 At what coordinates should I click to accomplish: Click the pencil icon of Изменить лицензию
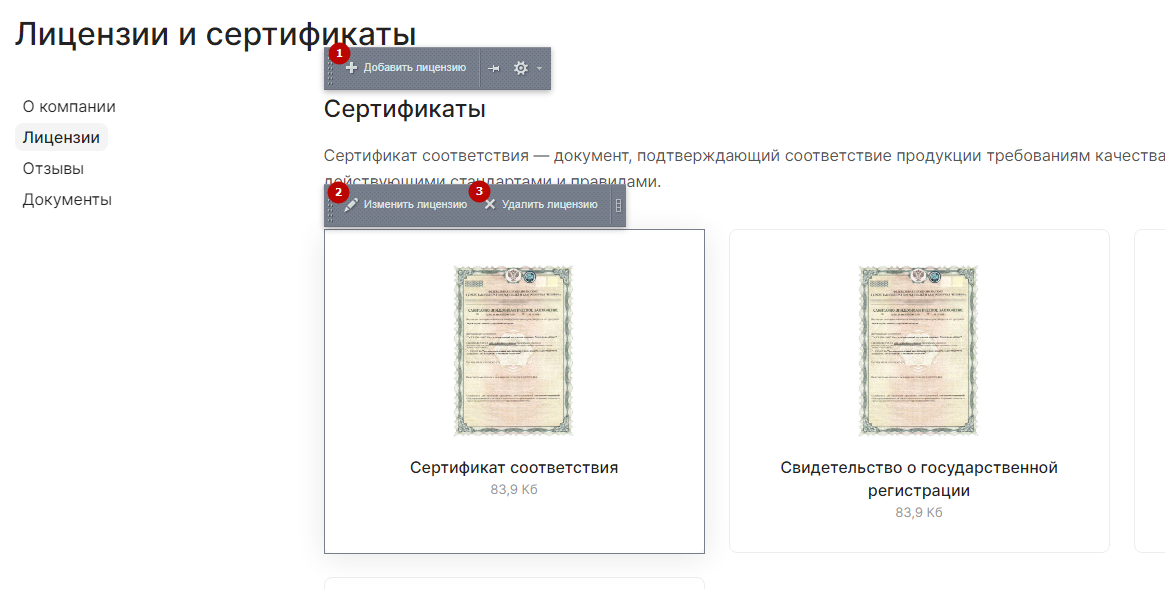pos(351,204)
